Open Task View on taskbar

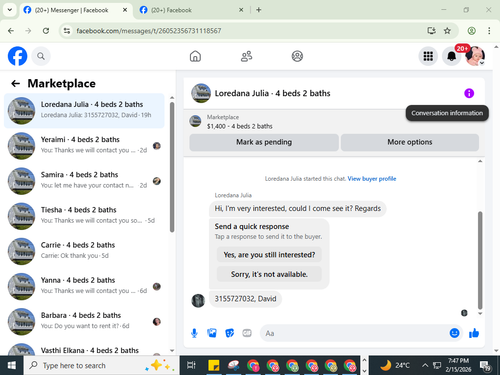(191, 365)
